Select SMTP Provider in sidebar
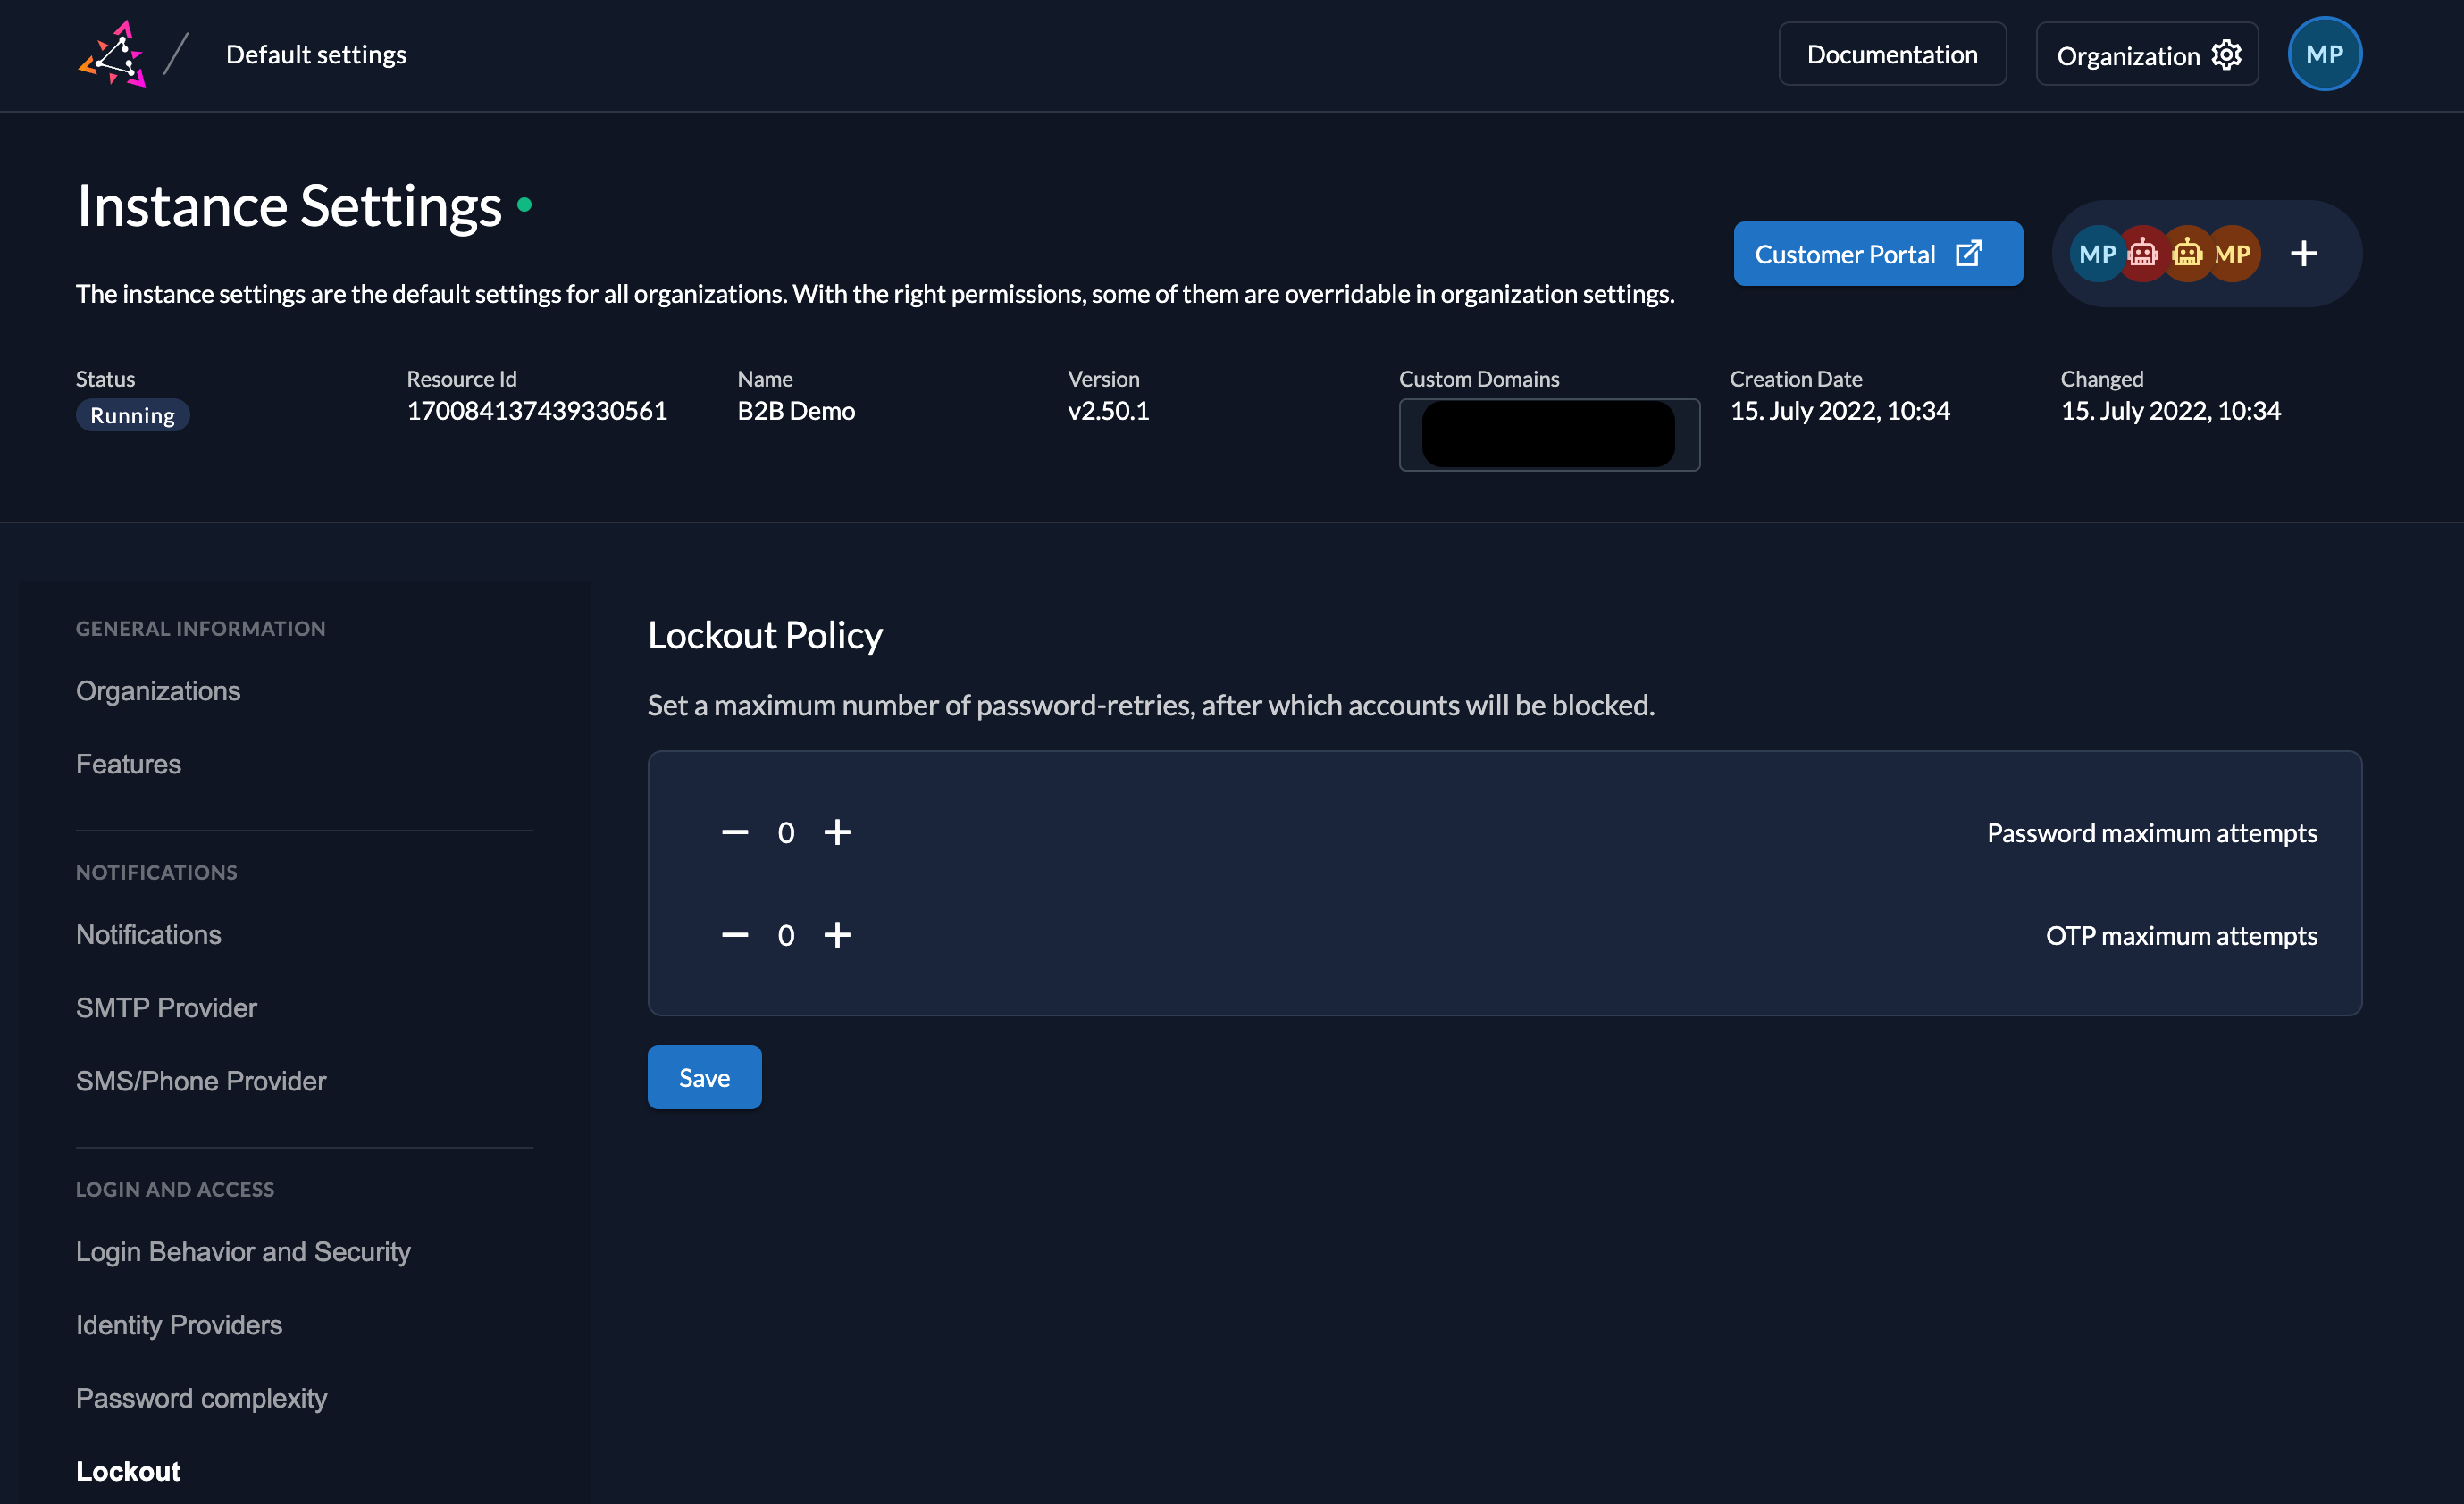This screenshot has height=1504, width=2464. click(x=166, y=1008)
